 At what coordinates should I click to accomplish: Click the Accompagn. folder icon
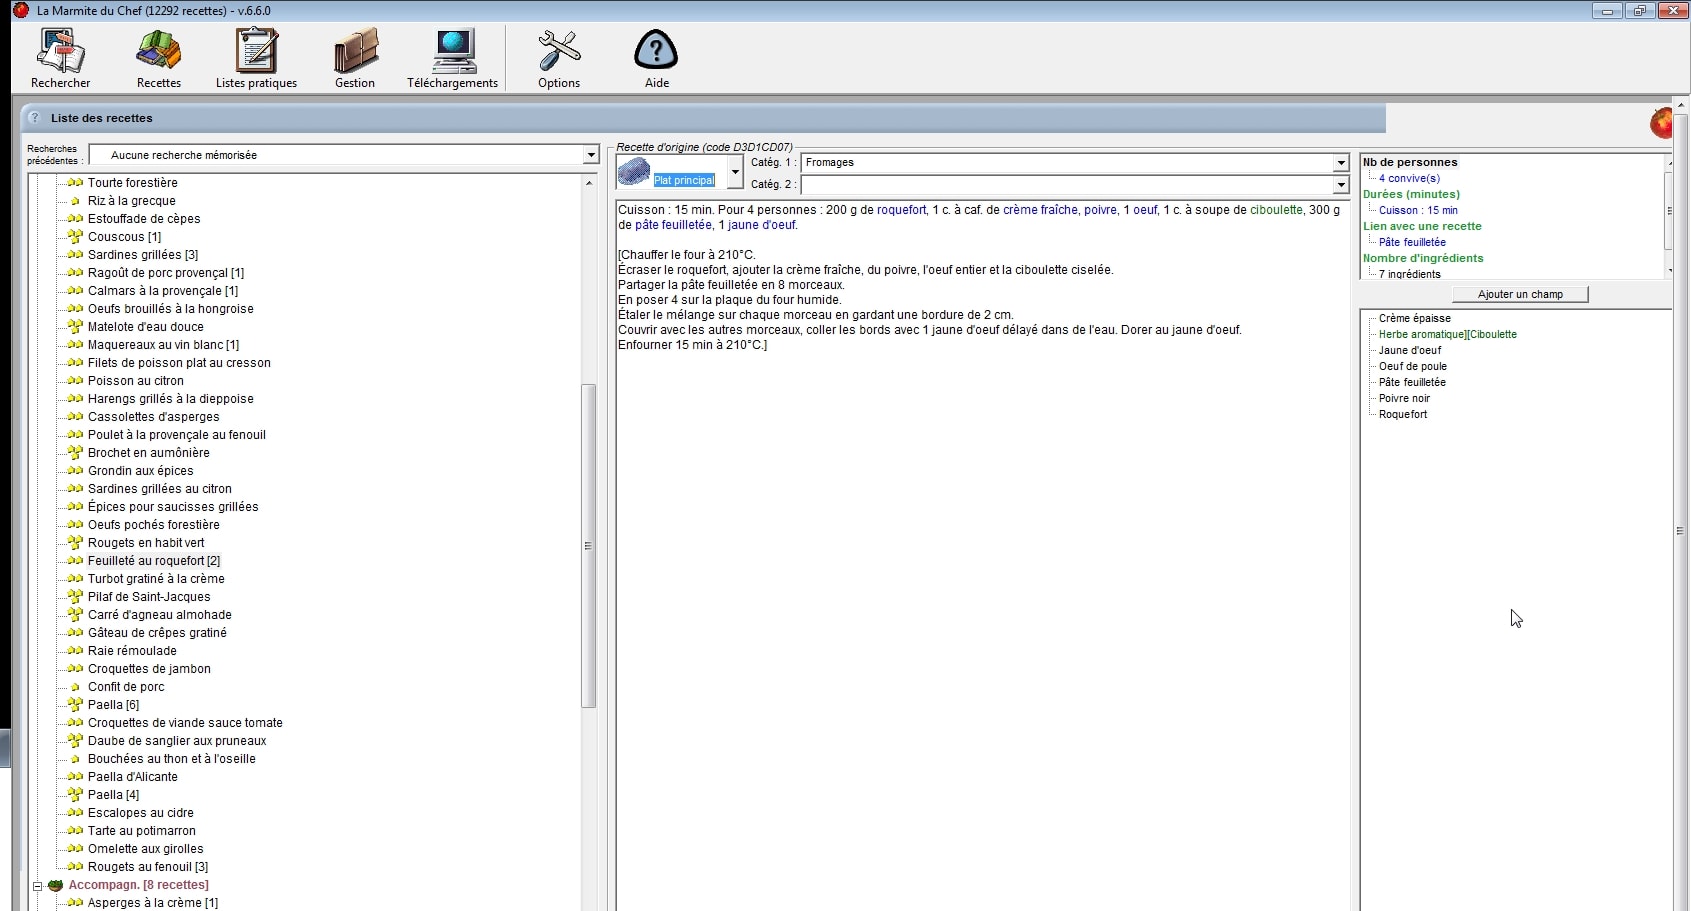pos(56,885)
